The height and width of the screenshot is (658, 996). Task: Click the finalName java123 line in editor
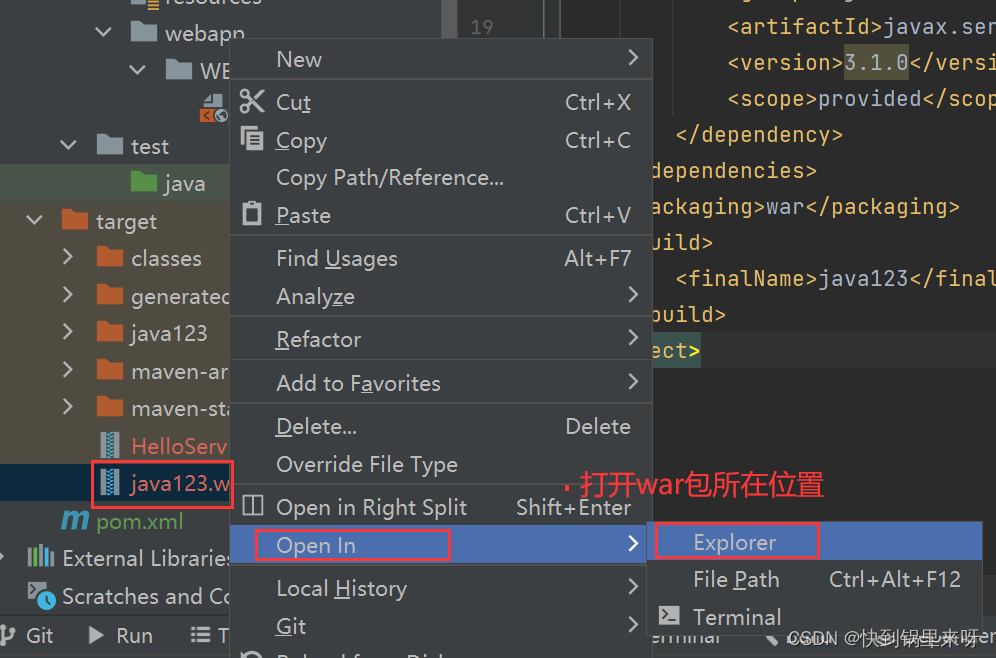coord(835,278)
